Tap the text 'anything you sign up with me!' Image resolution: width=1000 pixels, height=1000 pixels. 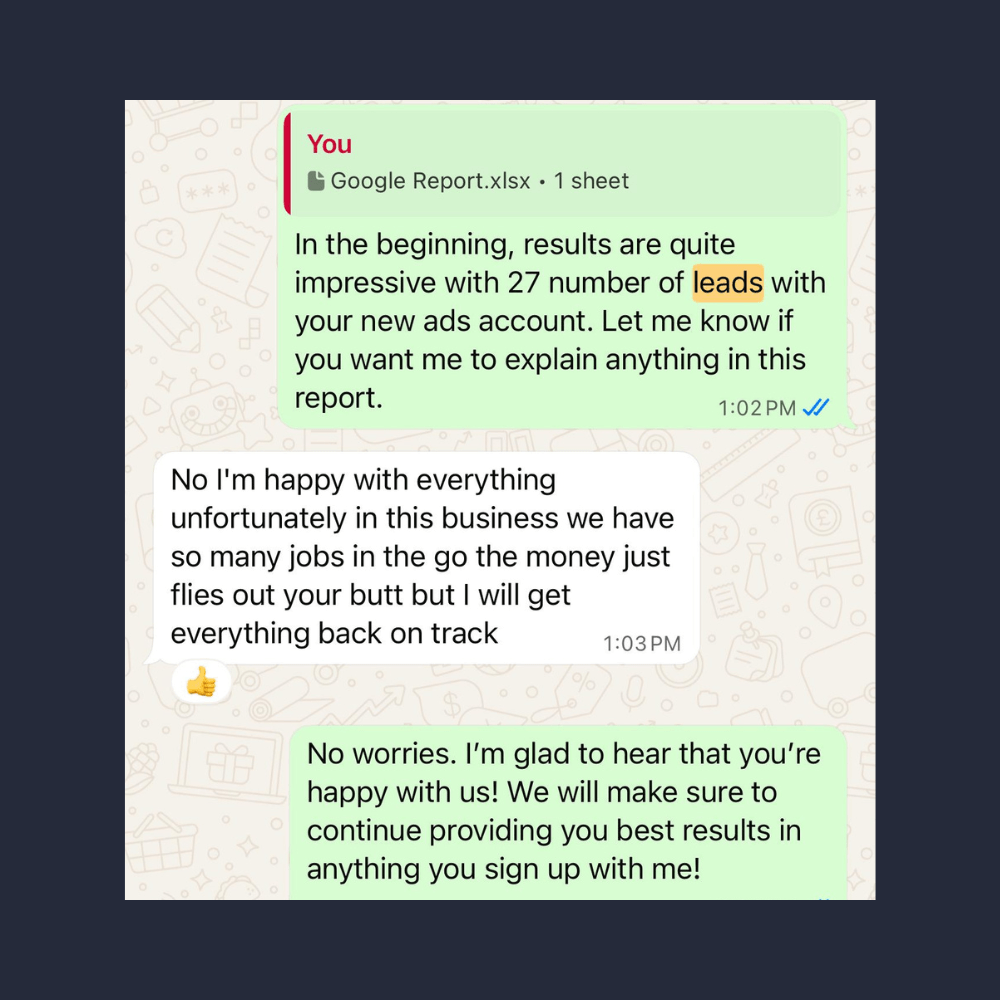(504, 869)
